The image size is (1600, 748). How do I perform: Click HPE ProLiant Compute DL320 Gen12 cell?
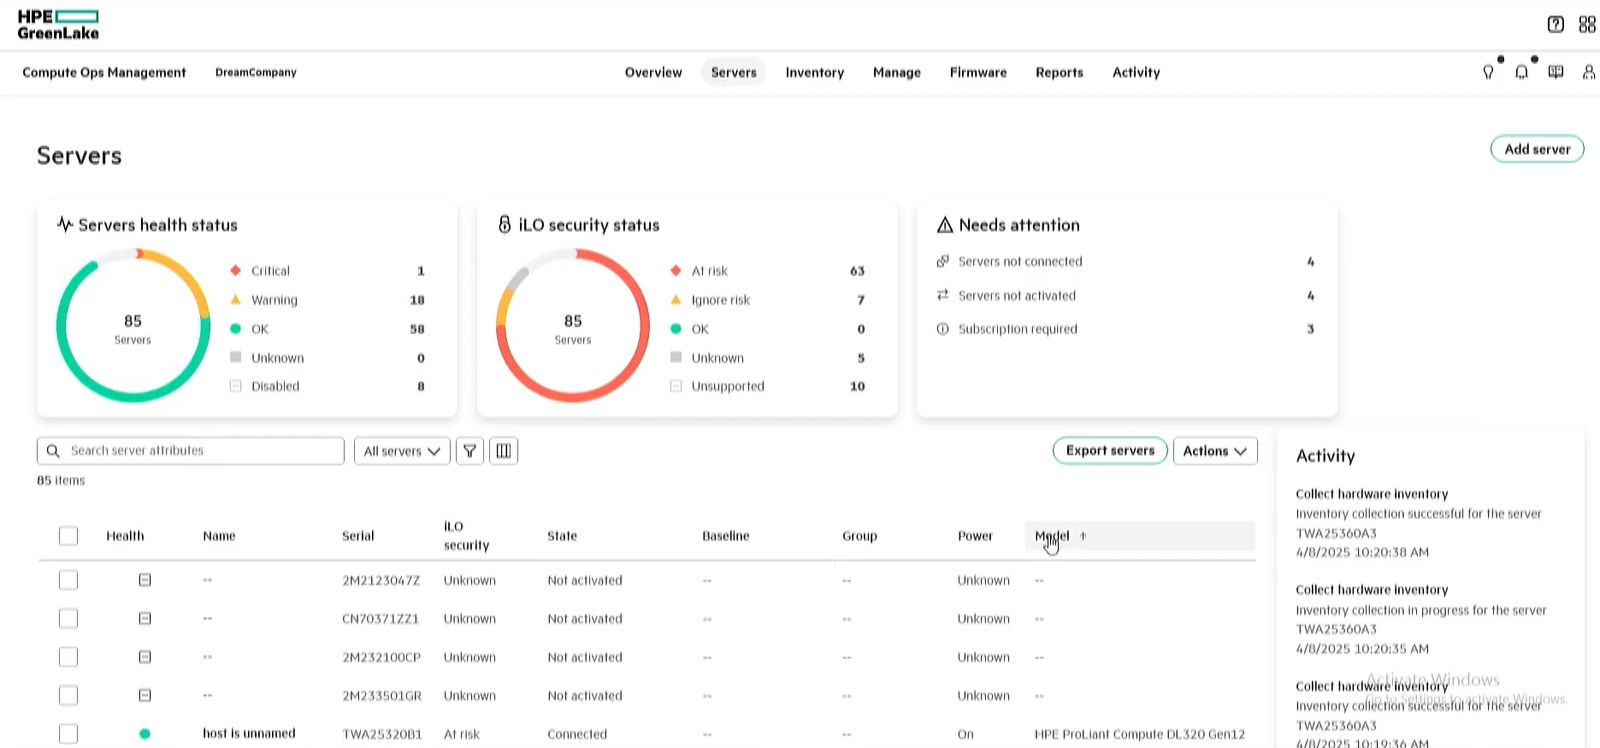(x=1139, y=734)
